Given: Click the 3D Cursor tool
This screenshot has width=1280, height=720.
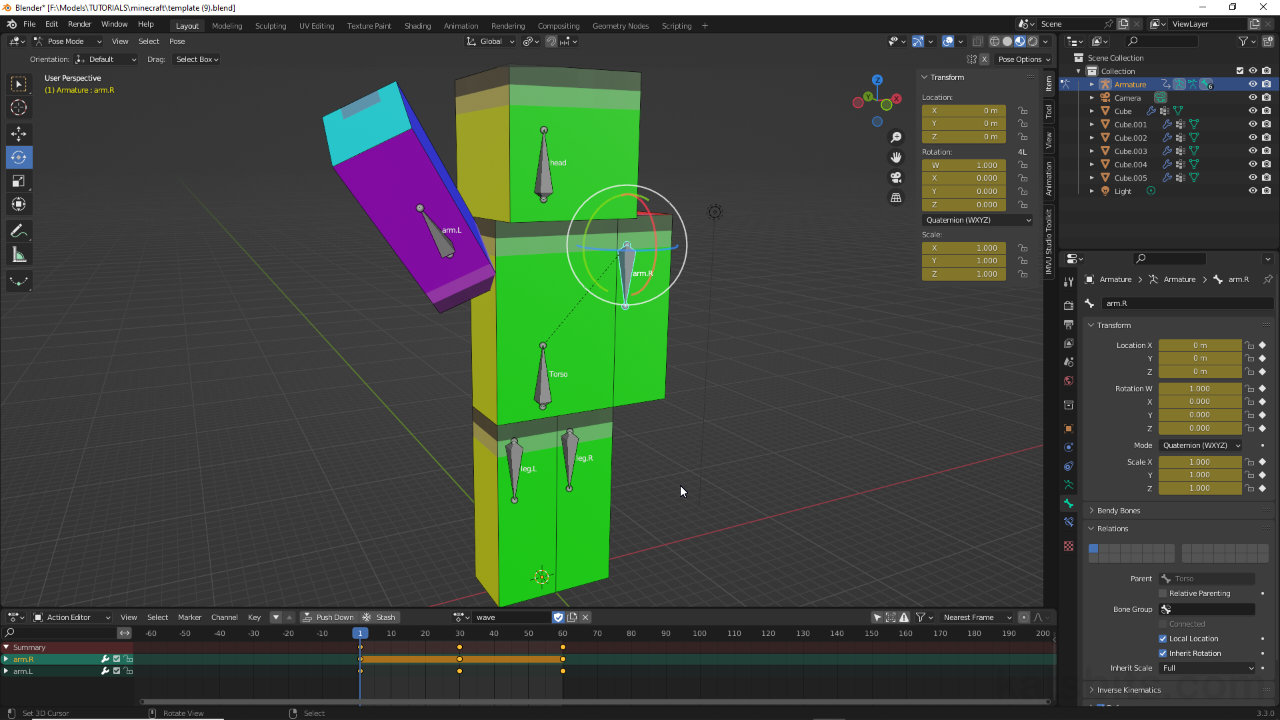Looking at the screenshot, I should coord(19,108).
